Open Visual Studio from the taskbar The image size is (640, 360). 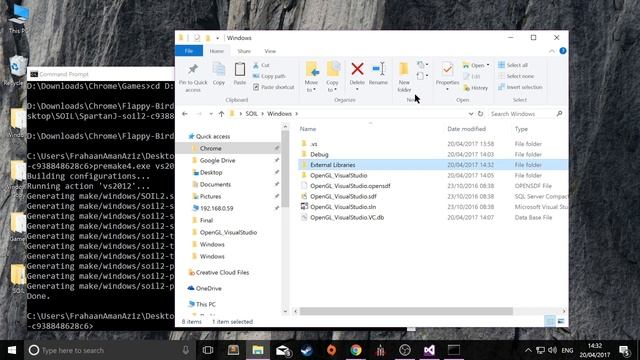pyautogui.click(x=429, y=350)
